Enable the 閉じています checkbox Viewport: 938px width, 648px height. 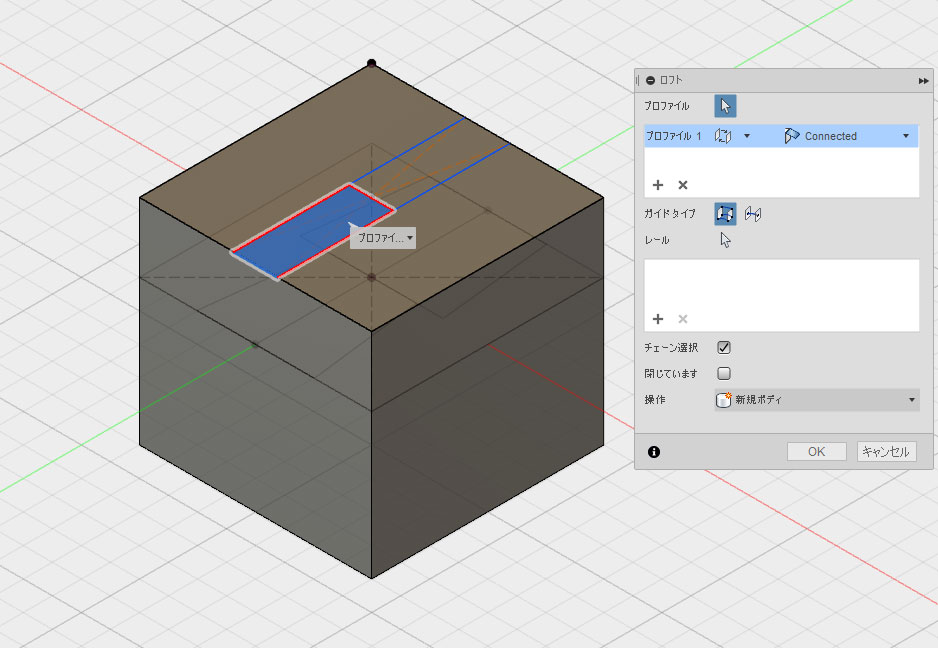[725, 373]
